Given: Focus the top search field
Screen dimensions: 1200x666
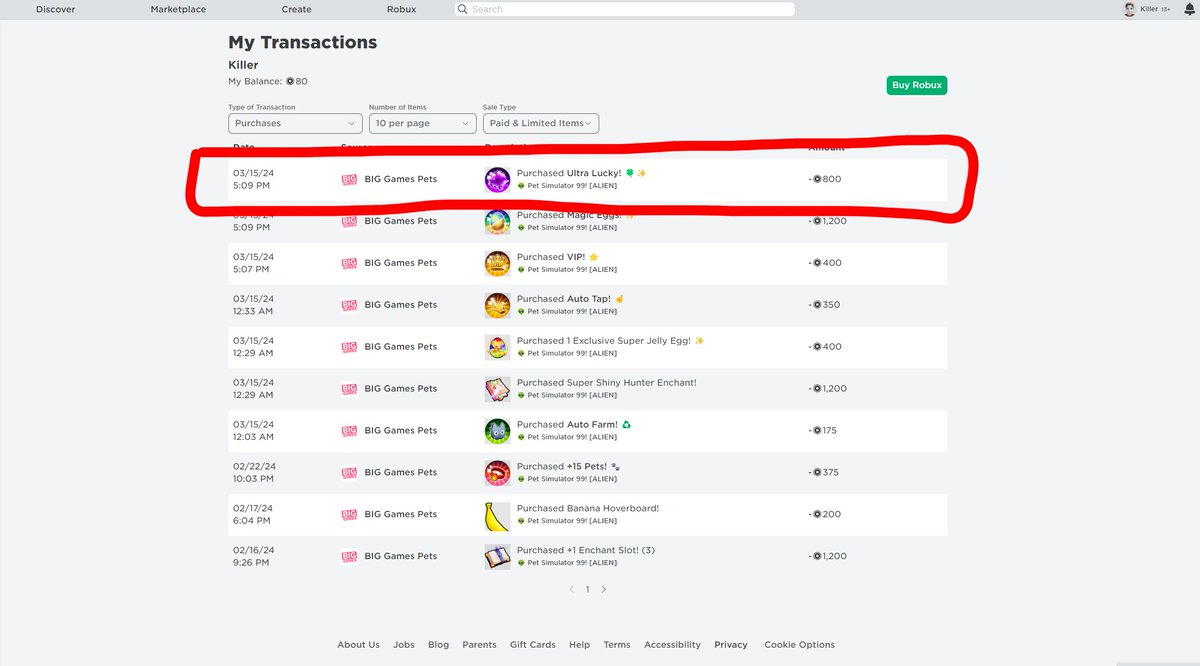Looking at the screenshot, I should pos(624,9).
